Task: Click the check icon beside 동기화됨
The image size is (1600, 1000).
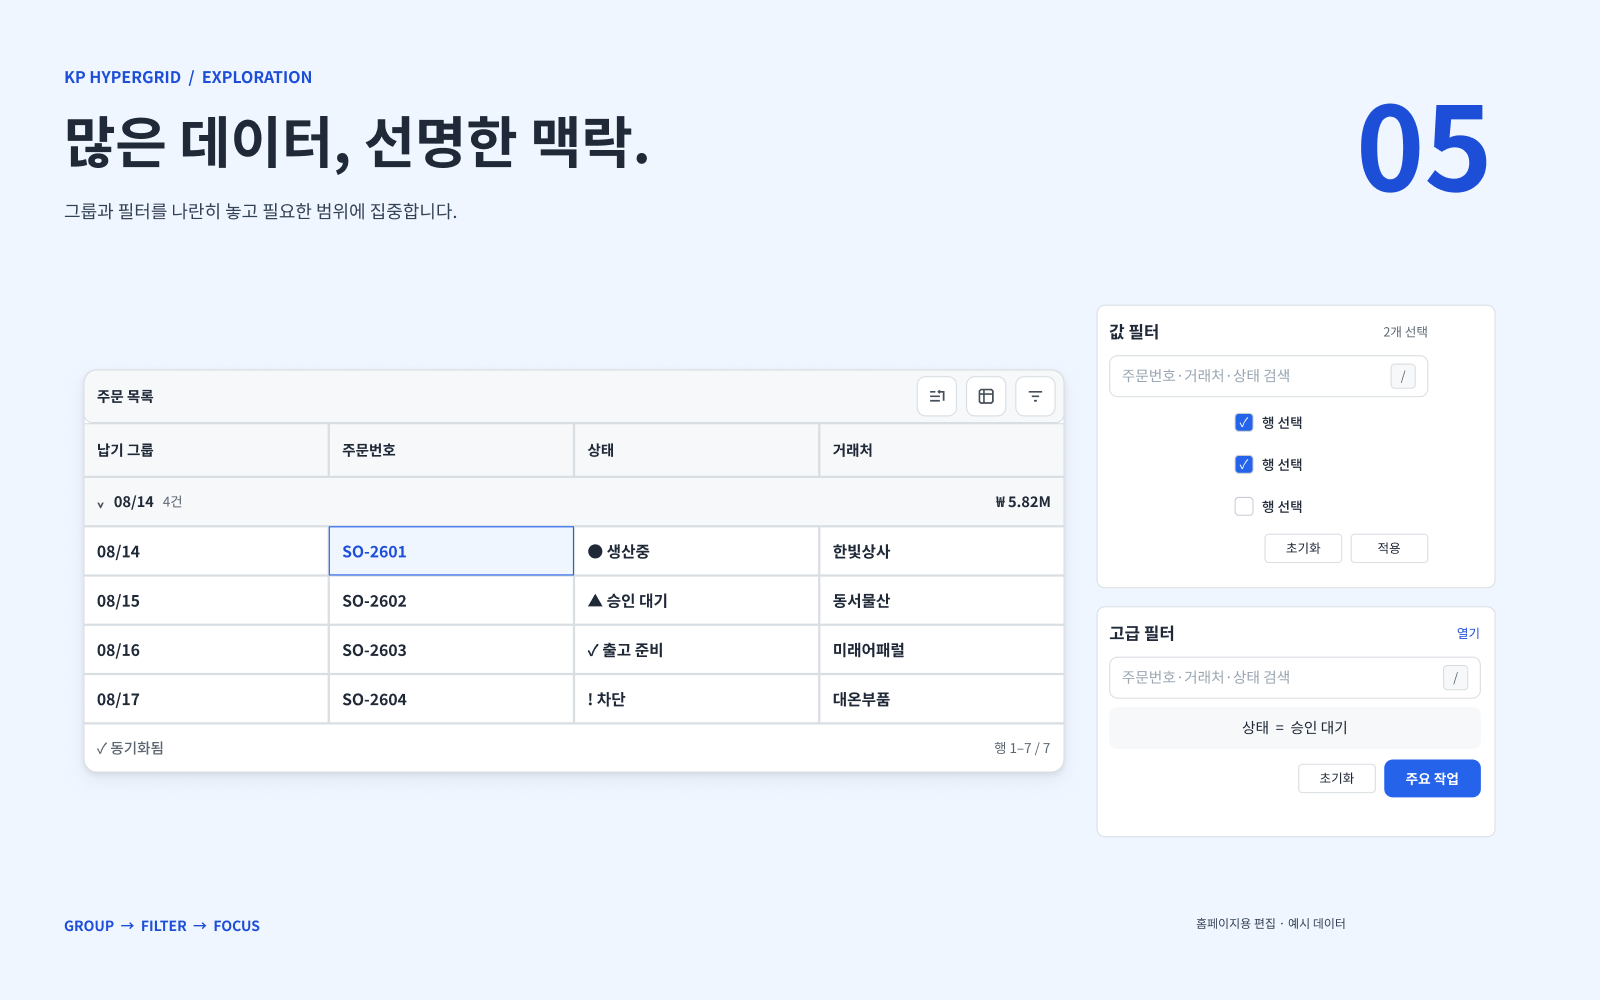Action: click(x=102, y=748)
